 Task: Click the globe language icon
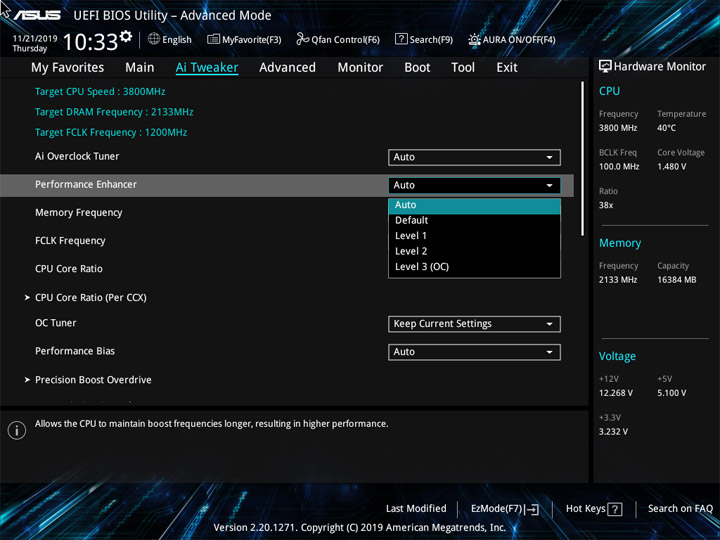pos(154,39)
